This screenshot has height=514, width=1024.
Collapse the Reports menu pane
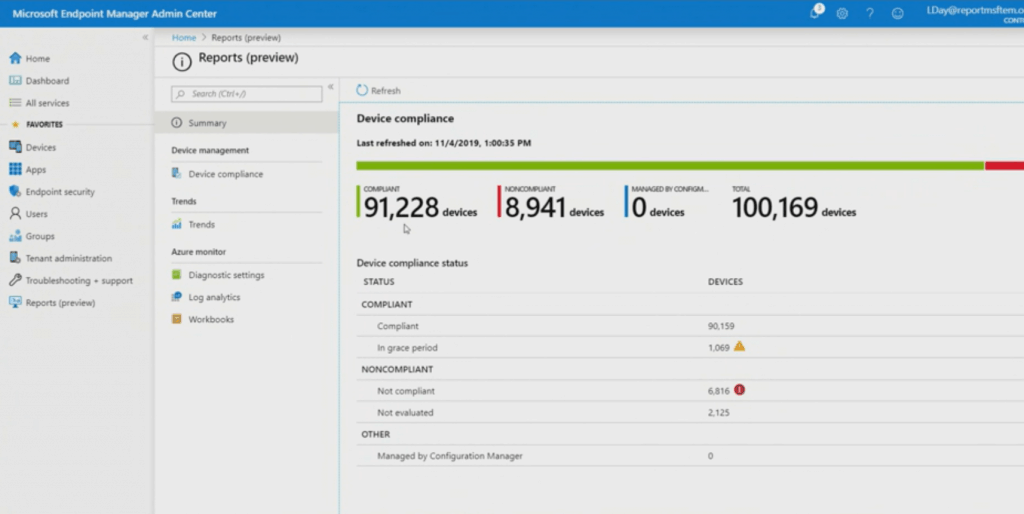point(330,87)
